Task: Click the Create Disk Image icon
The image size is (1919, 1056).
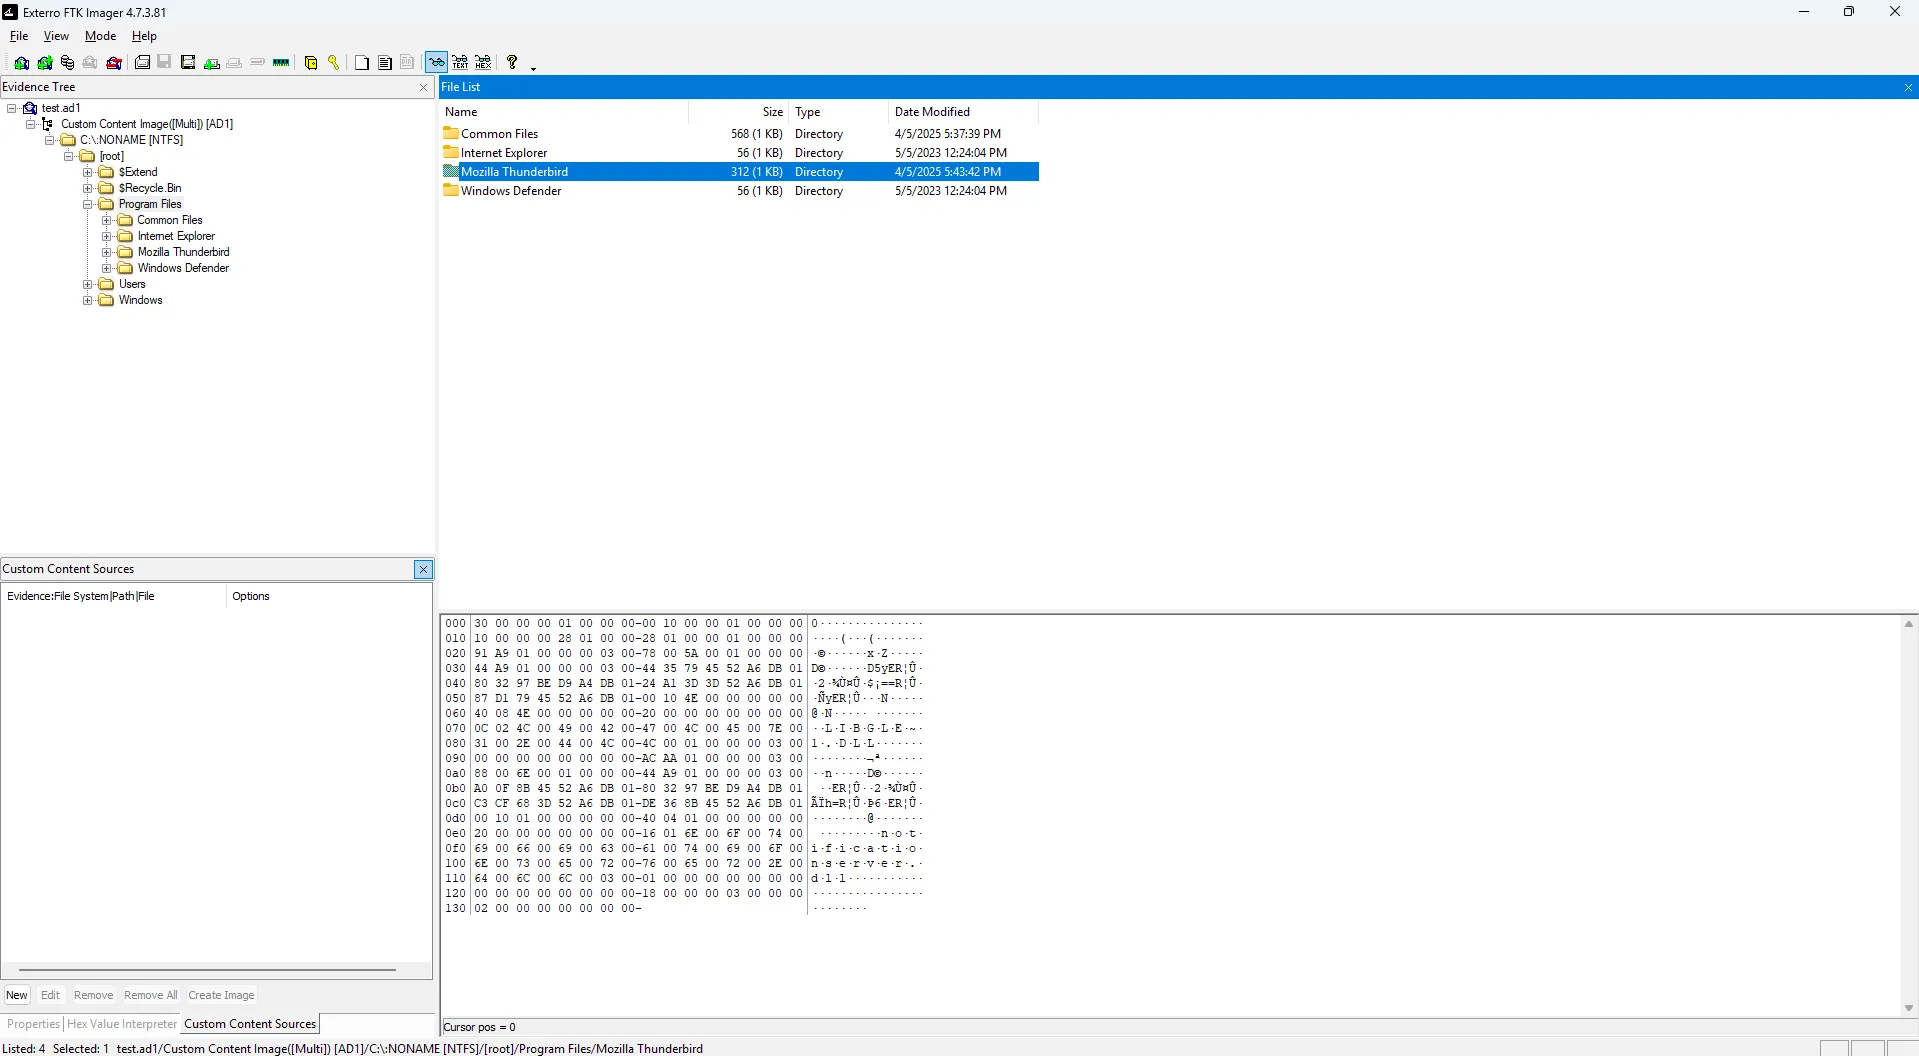Action: [142, 63]
